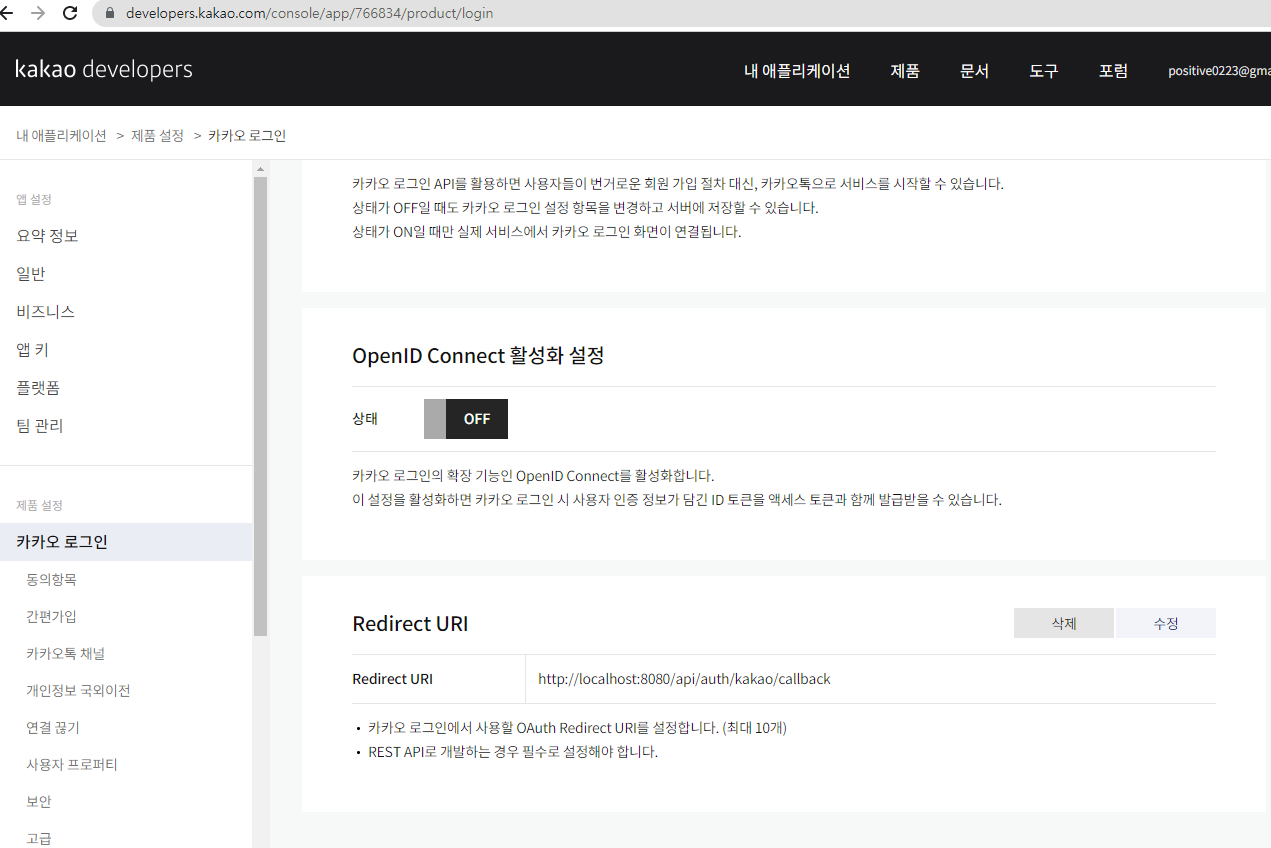Select 카카오 로그인 breadcrumb

pos(247,135)
